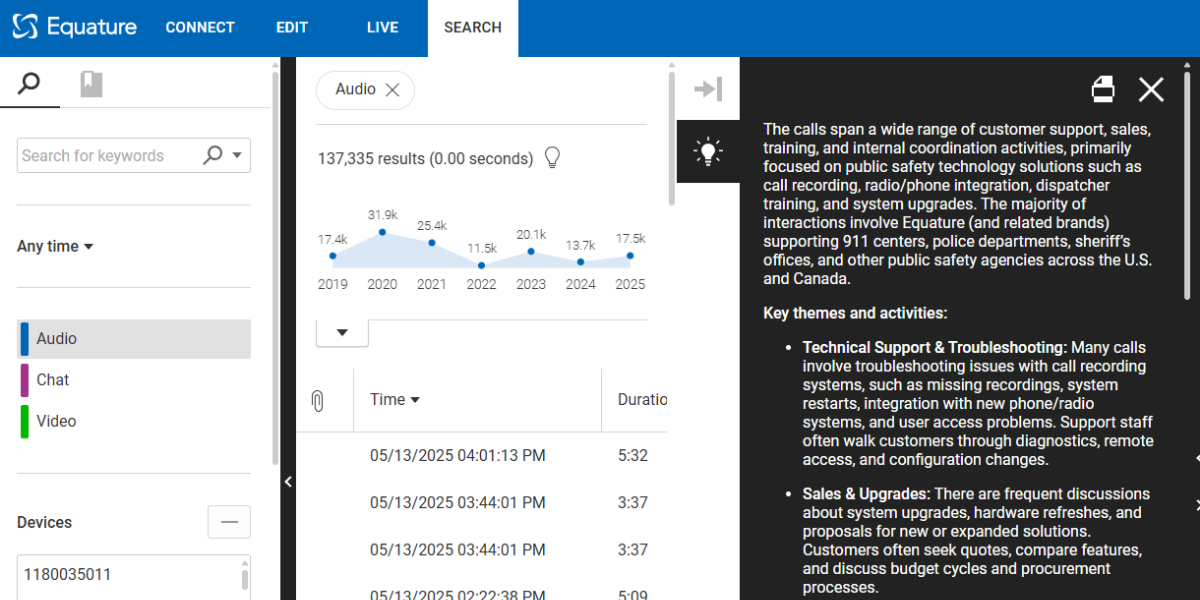The height and width of the screenshot is (600, 1200).
Task: Sort results by Time column header
Action: pyautogui.click(x=394, y=399)
